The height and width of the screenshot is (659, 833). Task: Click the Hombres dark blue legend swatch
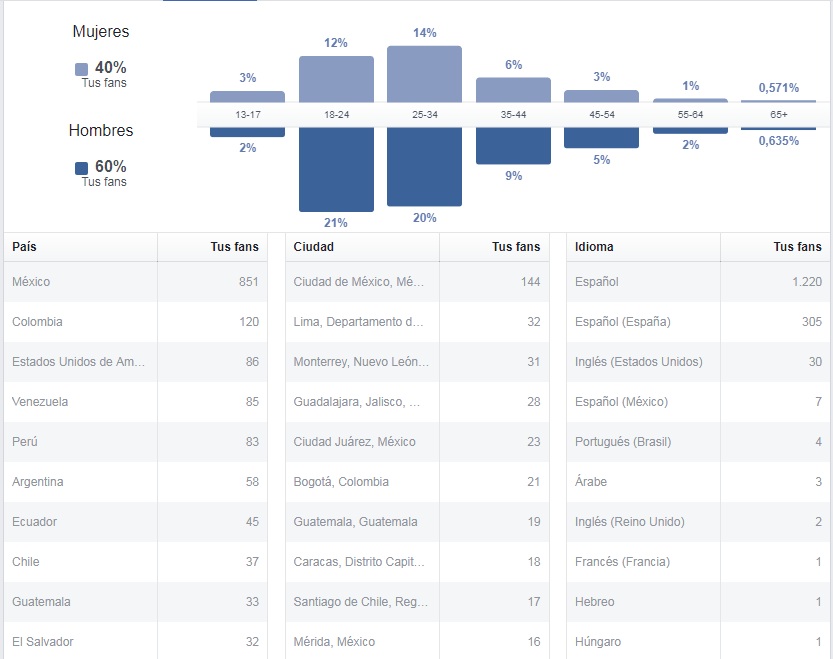[81, 168]
